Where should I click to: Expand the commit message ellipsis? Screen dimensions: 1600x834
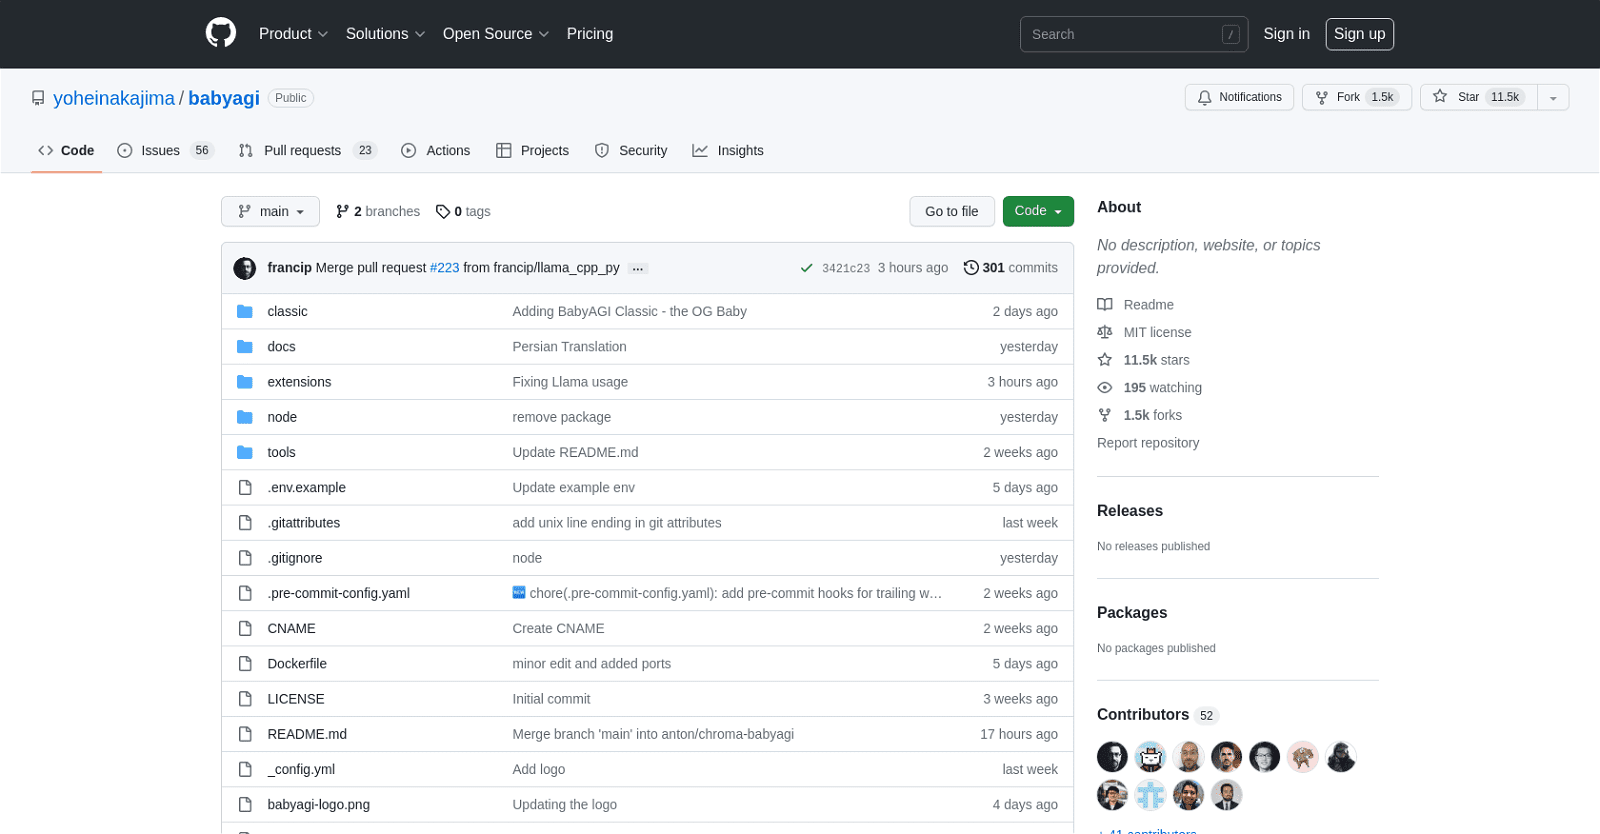tap(638, 268)
